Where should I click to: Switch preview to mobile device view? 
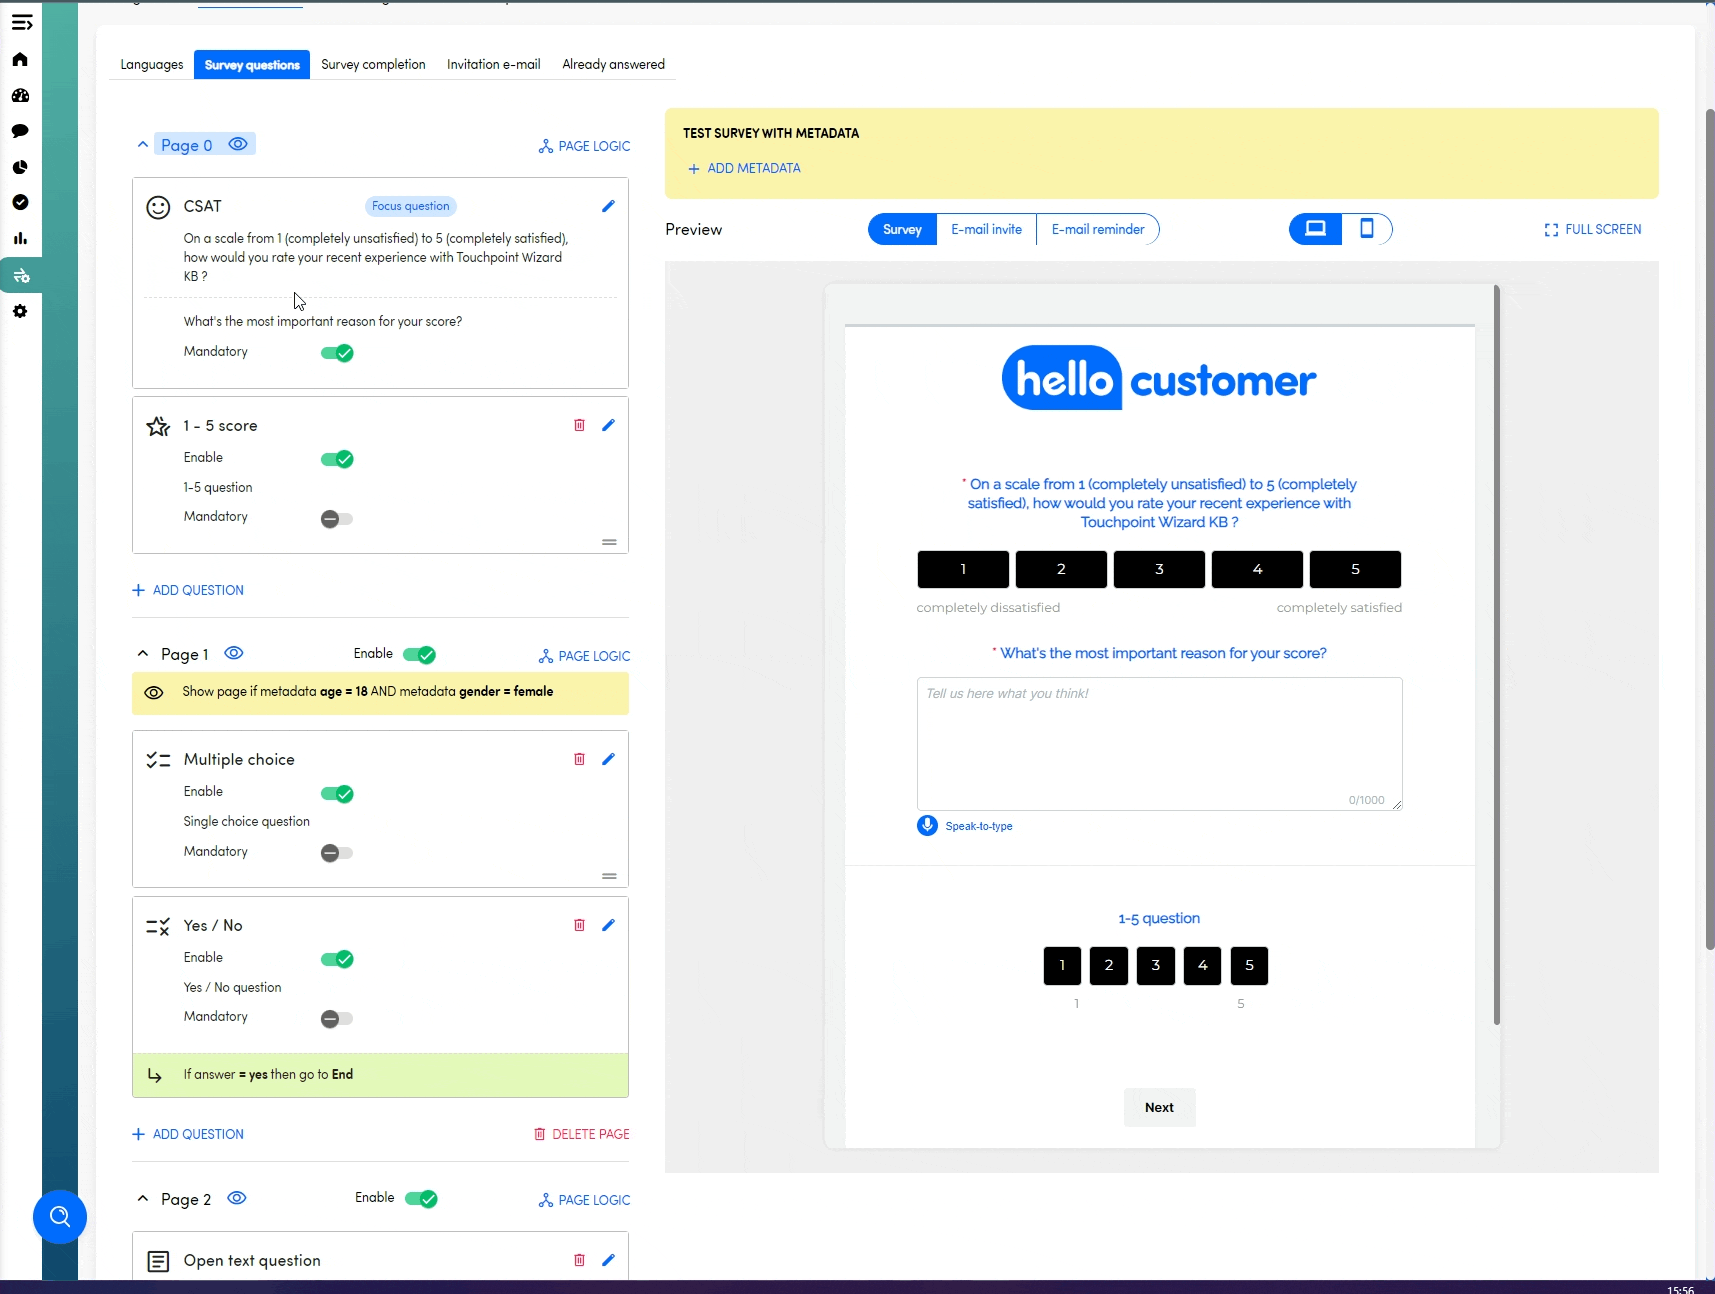(x=1366, y=229)
